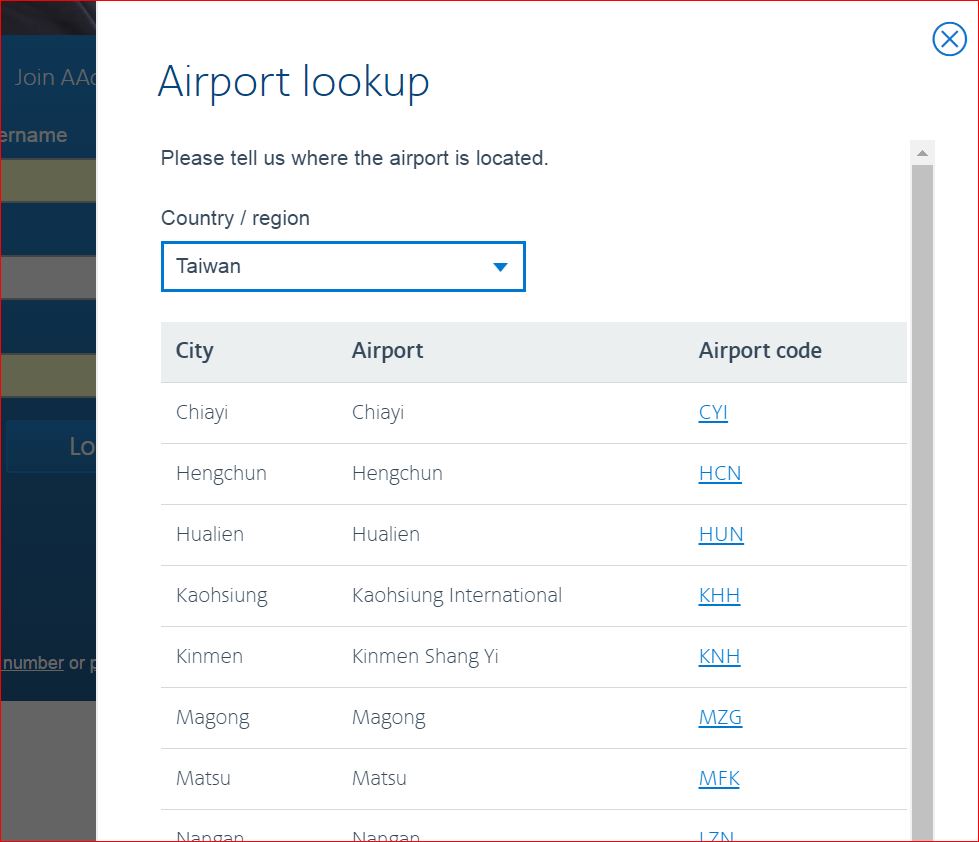This screenshot has width=979, height=842.
Task: Choose Kinmen Shang Yi code KNH
Action: click(719, 657)
